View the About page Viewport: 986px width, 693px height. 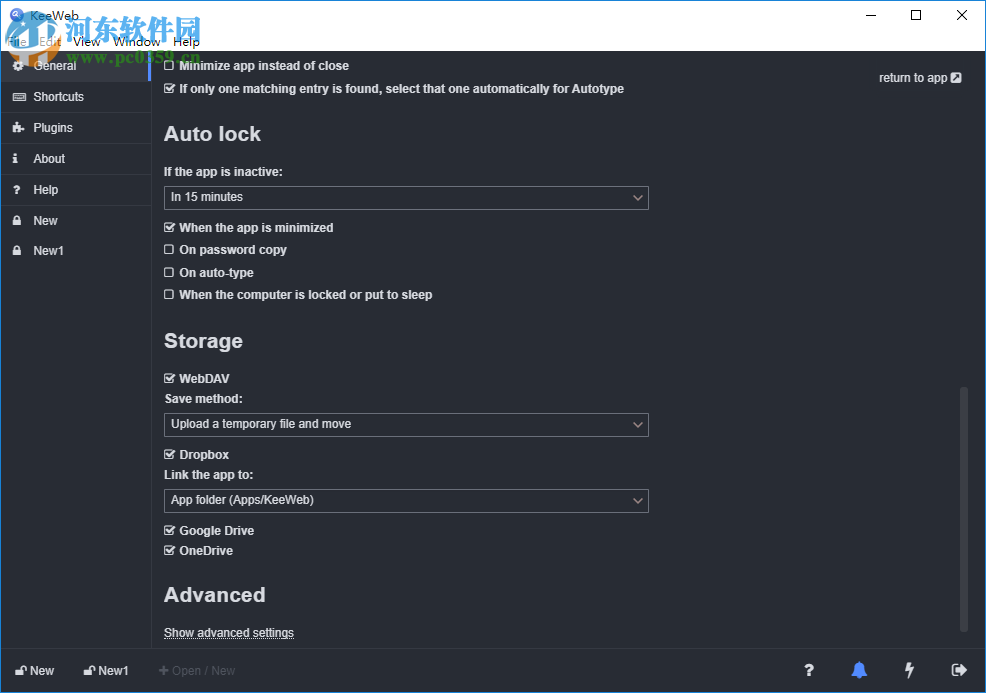(x=49, y=158)
